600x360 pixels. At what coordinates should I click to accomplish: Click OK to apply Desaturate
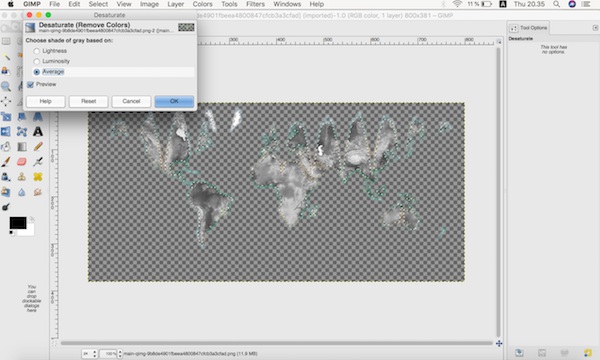pyautogui.click(x=174, y=101)
